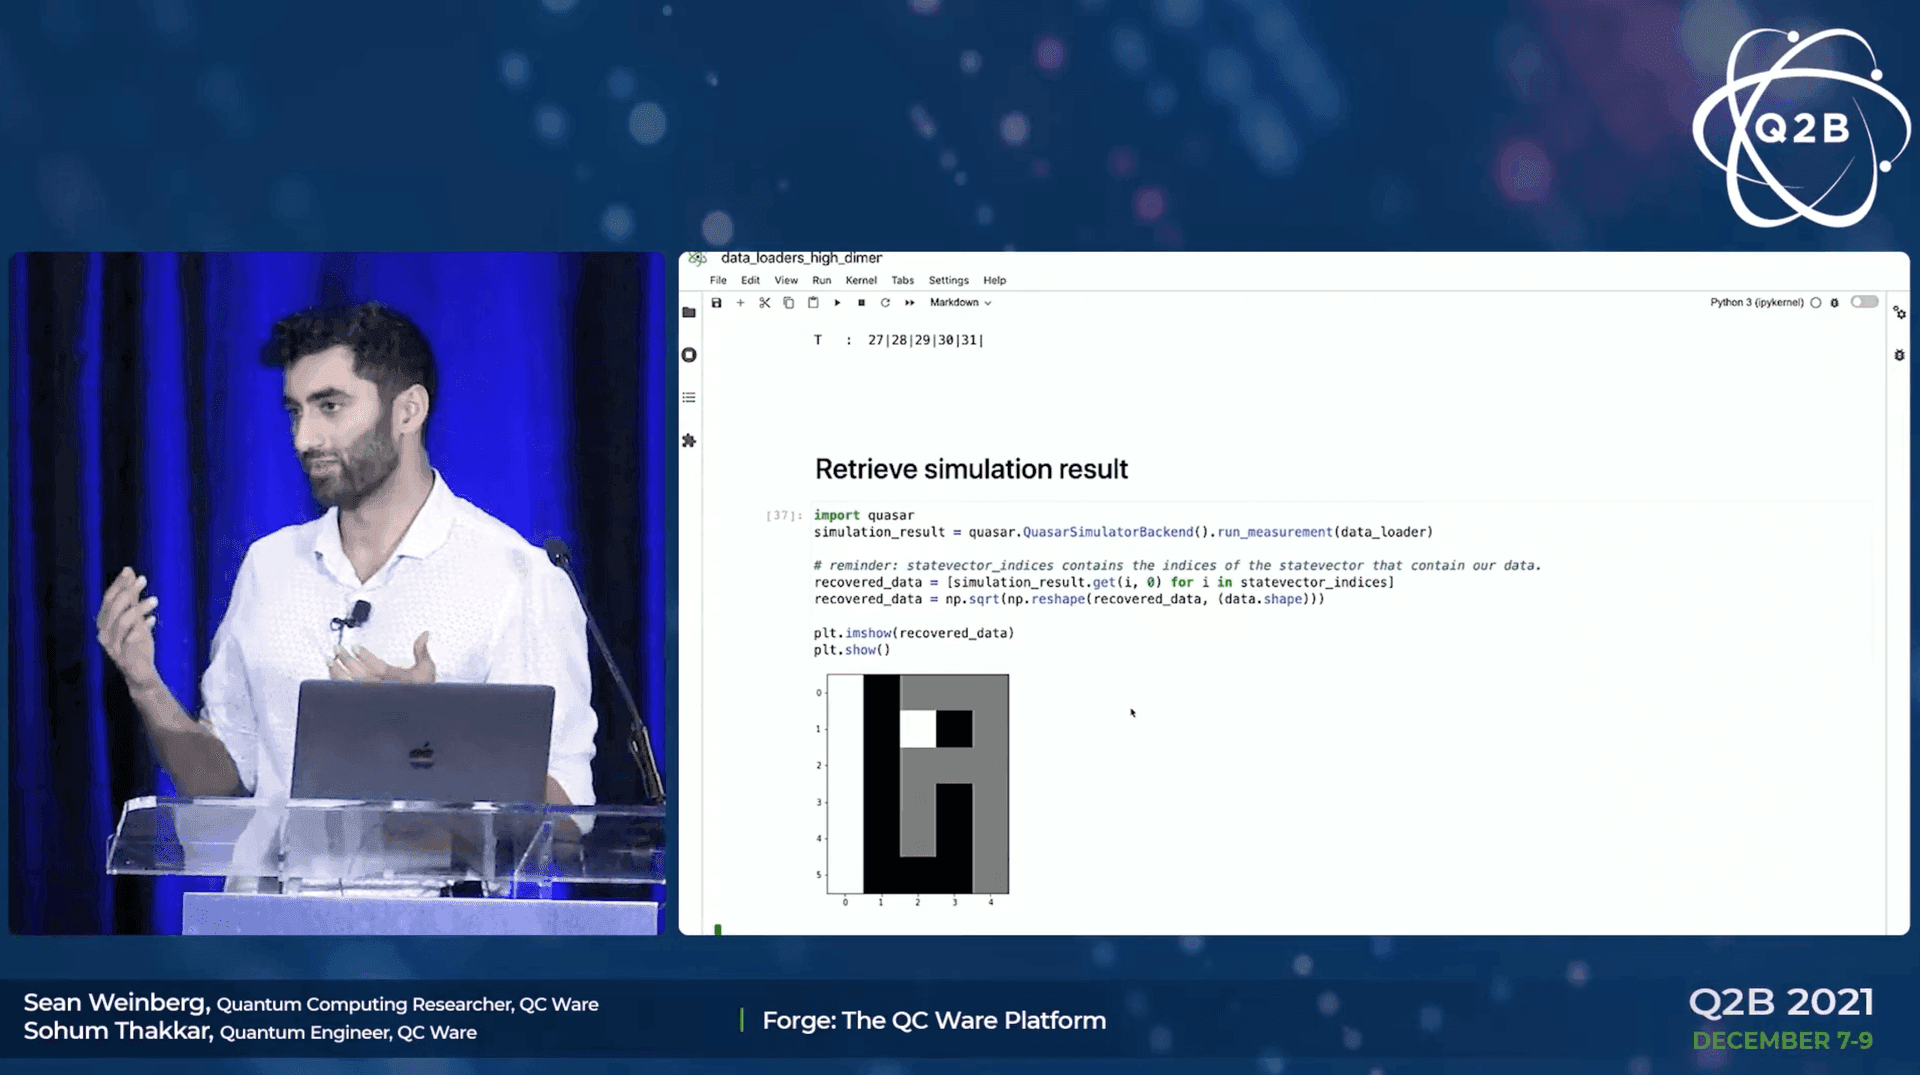The width and height of the screenshot is (1920, 1075).
Task: Open Property Inspector gears icon in right sidebar
Action: [1899, 313]
